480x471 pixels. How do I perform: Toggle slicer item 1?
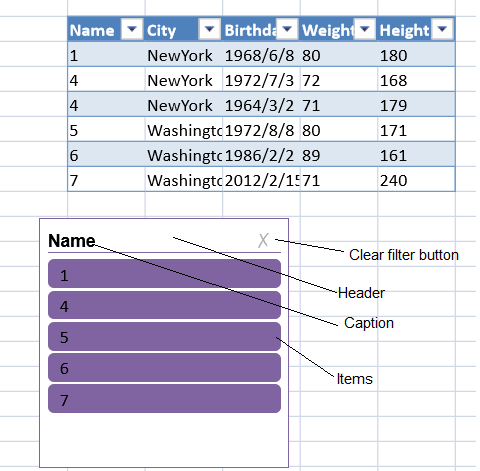[164, 274]
